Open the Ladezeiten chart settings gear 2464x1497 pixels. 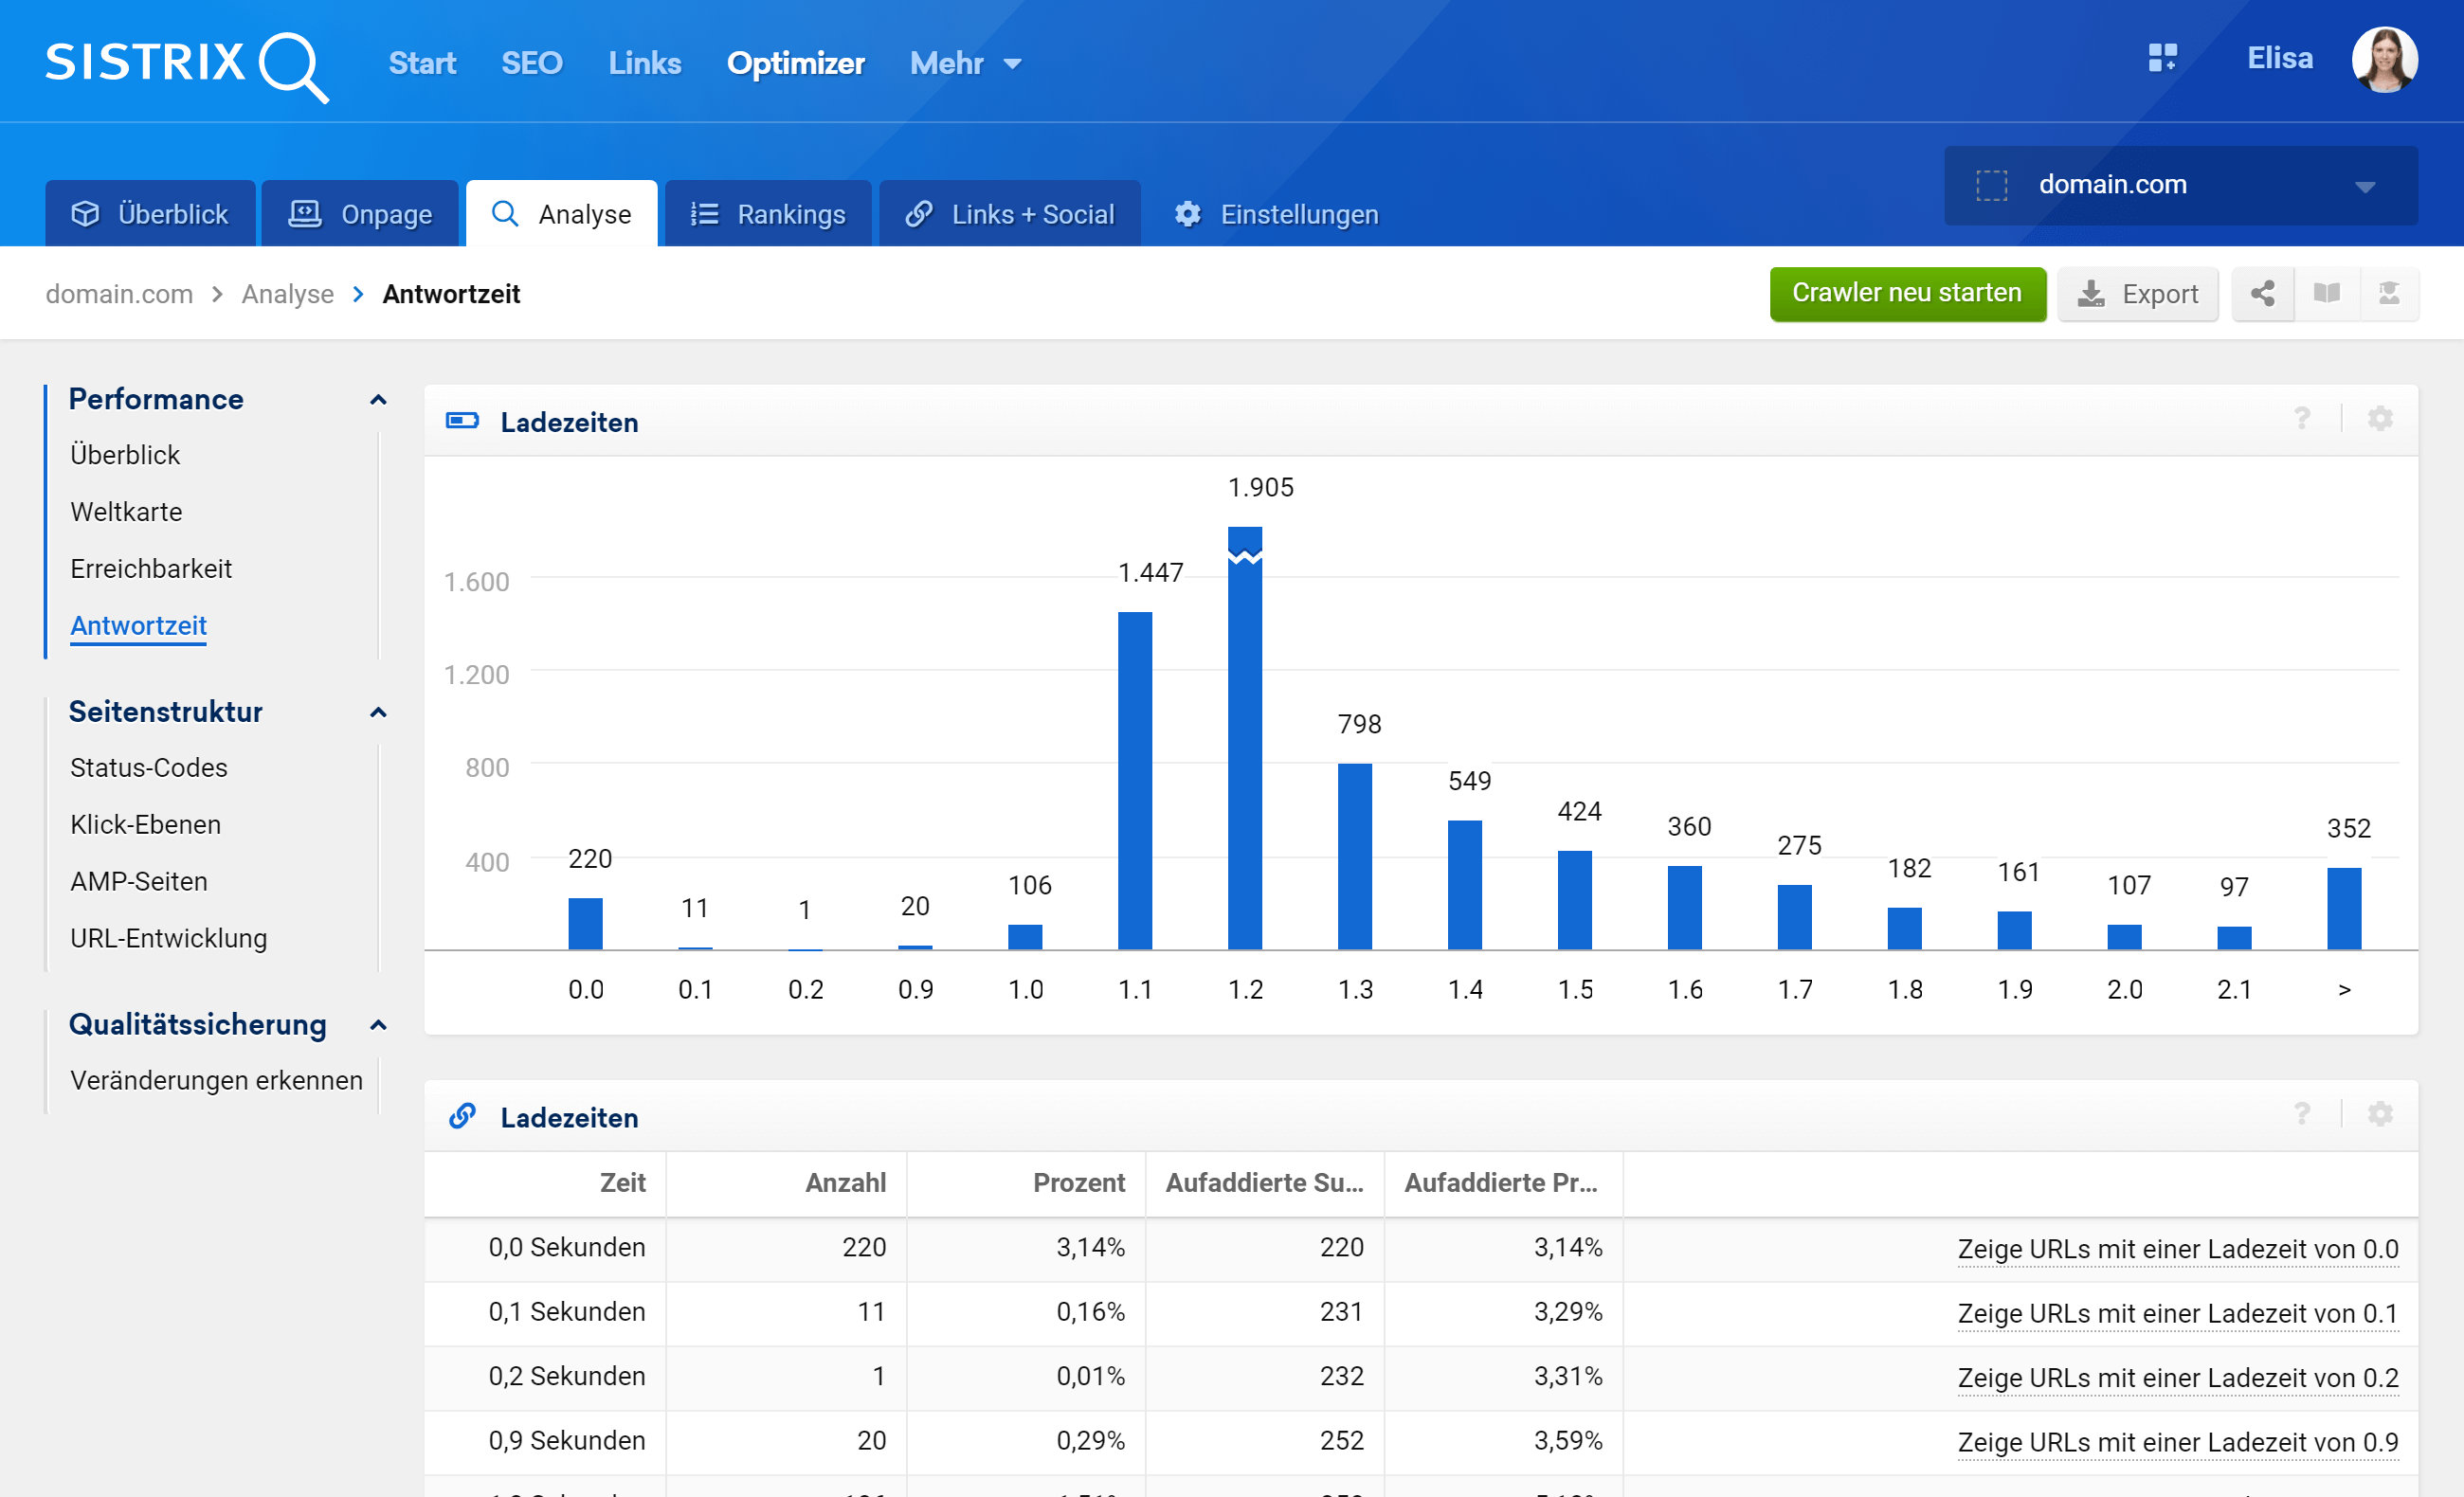click(x=2380, y=419)
